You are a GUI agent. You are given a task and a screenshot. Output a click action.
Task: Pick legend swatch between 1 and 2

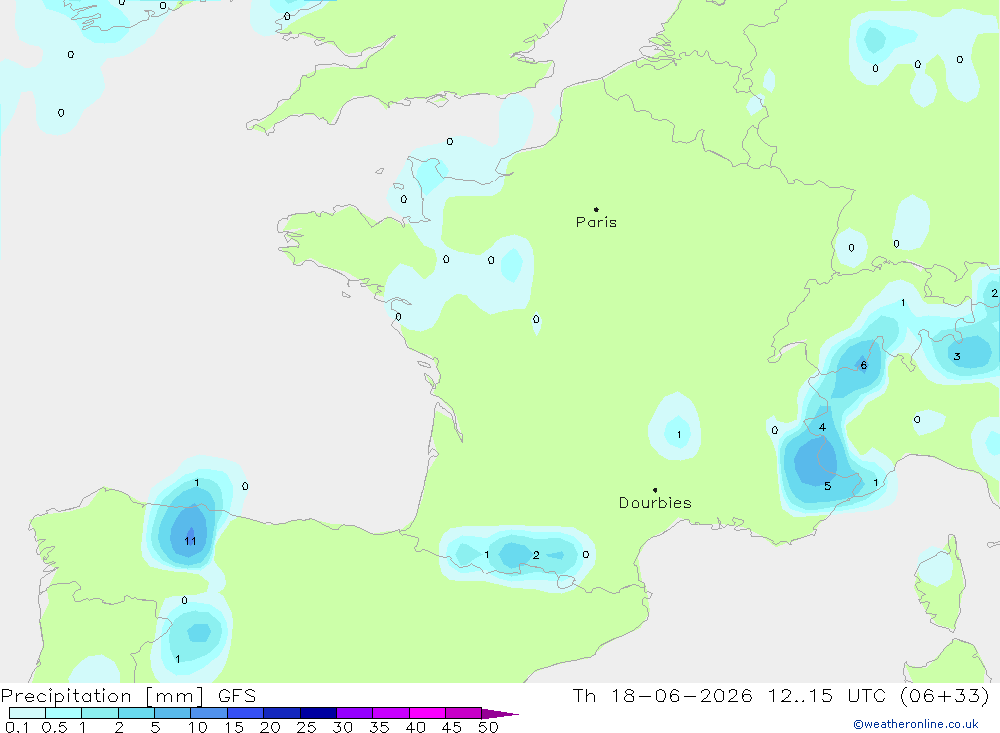pos(100,713)
